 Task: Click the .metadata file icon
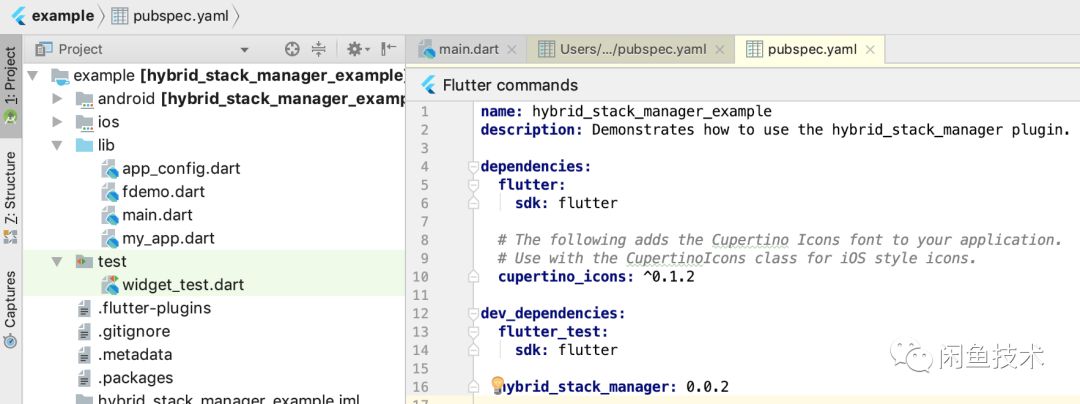point(84,355)
